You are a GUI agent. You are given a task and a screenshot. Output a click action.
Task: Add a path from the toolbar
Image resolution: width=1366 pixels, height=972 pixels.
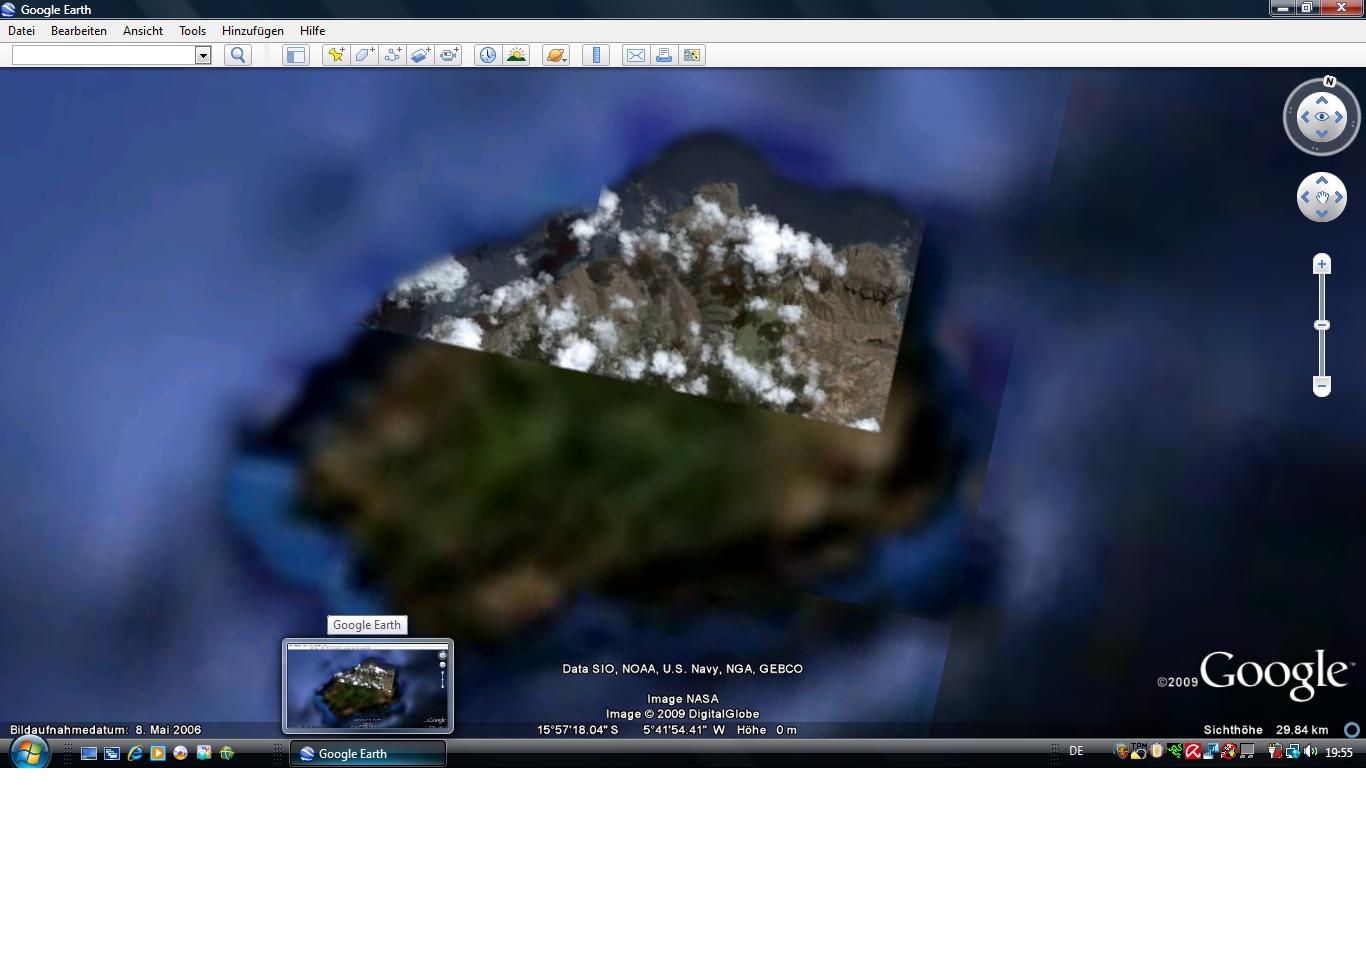(x=392, y=55)
